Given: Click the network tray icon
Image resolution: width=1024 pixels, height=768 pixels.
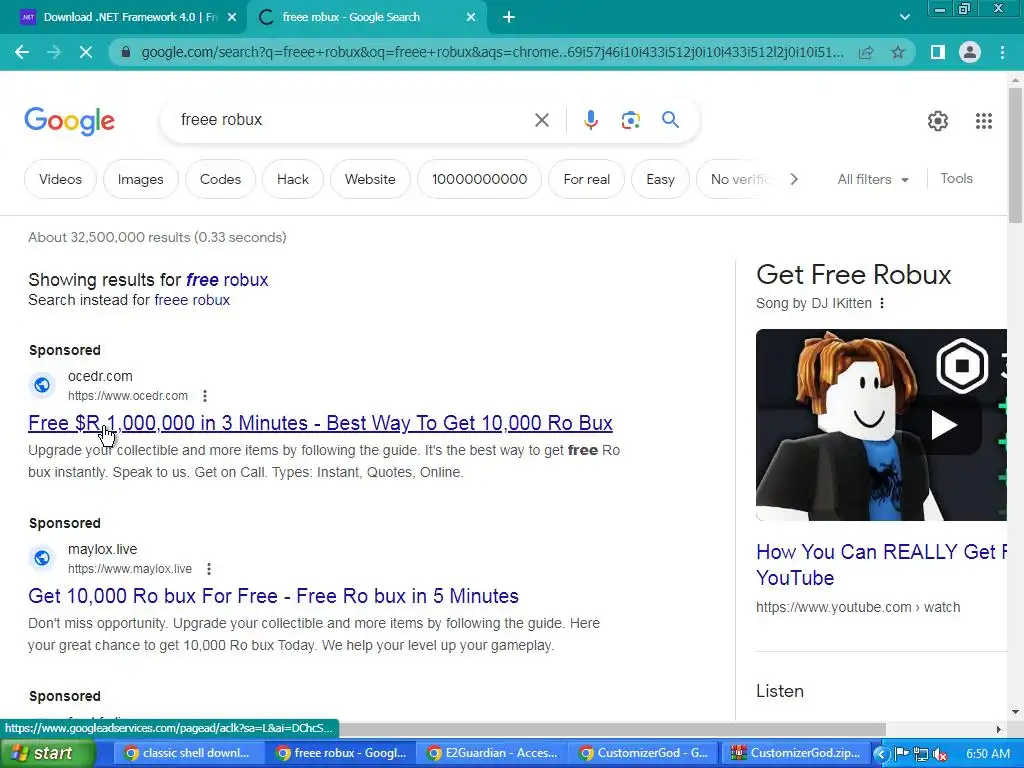Looking at the screenshot, I should pos(921,754).
